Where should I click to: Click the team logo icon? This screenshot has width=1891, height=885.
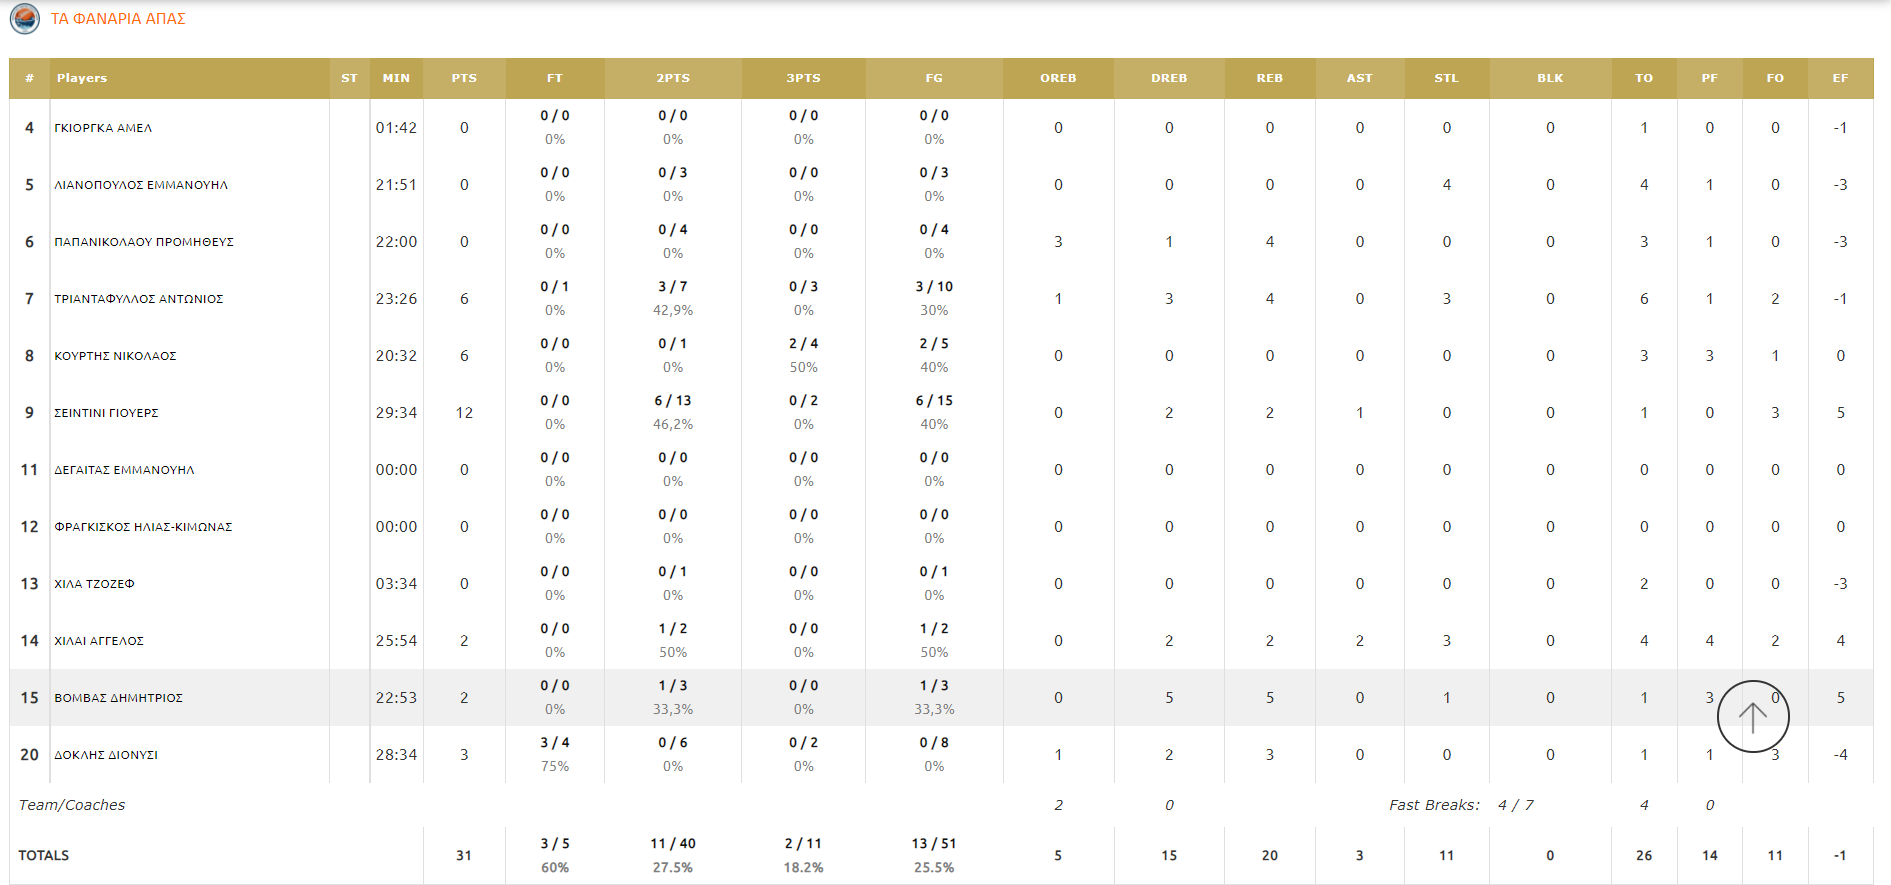click(x=24, y=18)
